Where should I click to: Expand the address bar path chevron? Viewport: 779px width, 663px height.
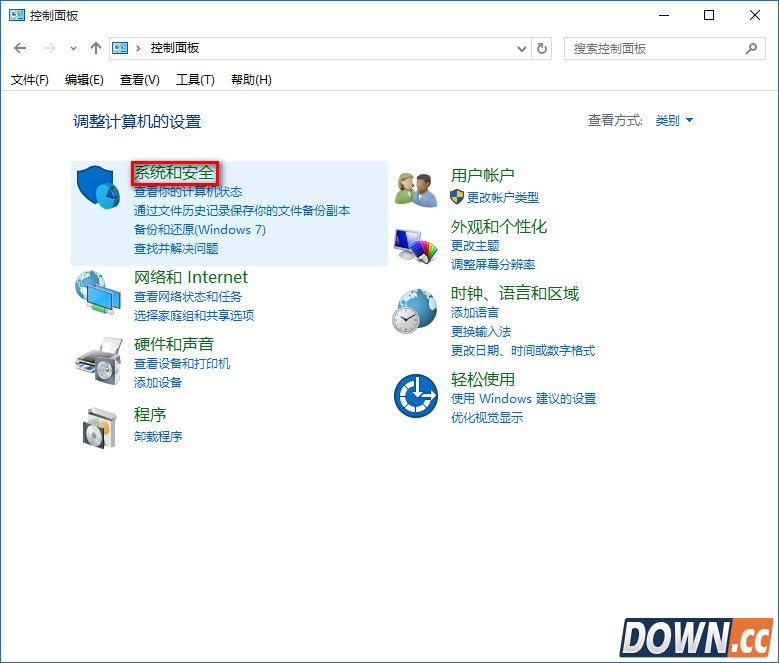(x=138, y=48)
